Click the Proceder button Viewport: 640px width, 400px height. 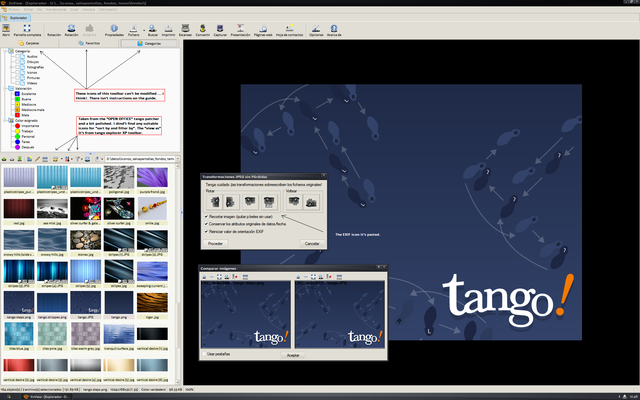click(x=215, y=243)
